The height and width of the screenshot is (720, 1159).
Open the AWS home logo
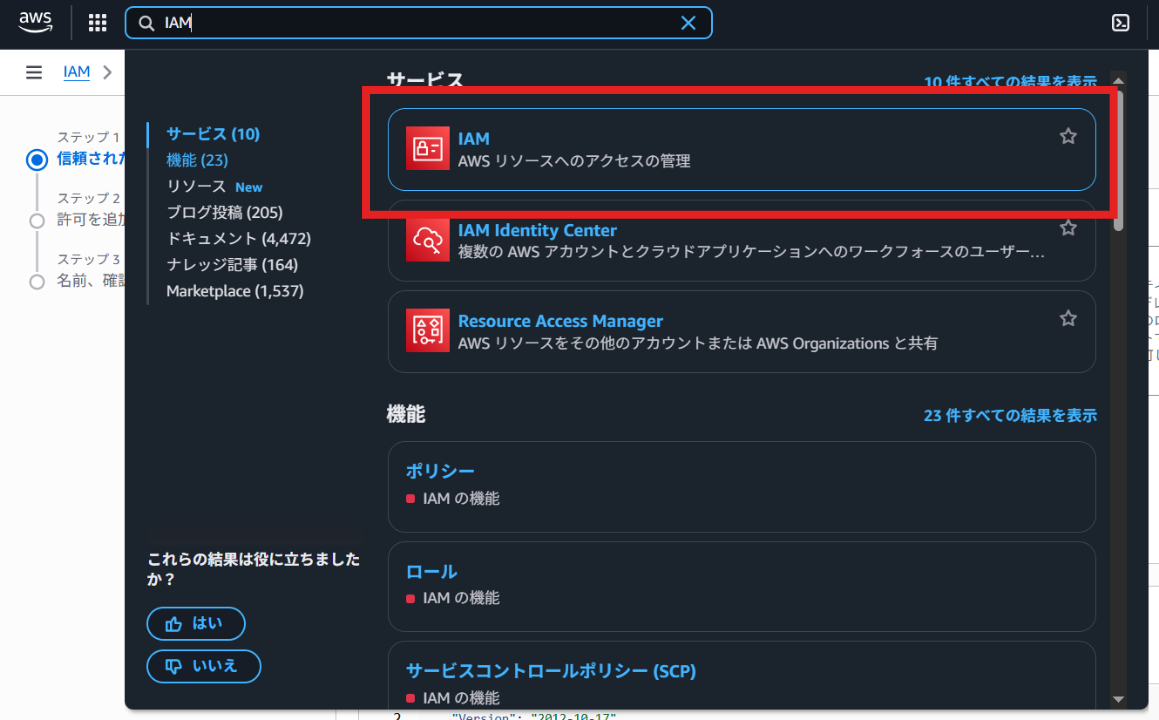(x=35, y=22)
